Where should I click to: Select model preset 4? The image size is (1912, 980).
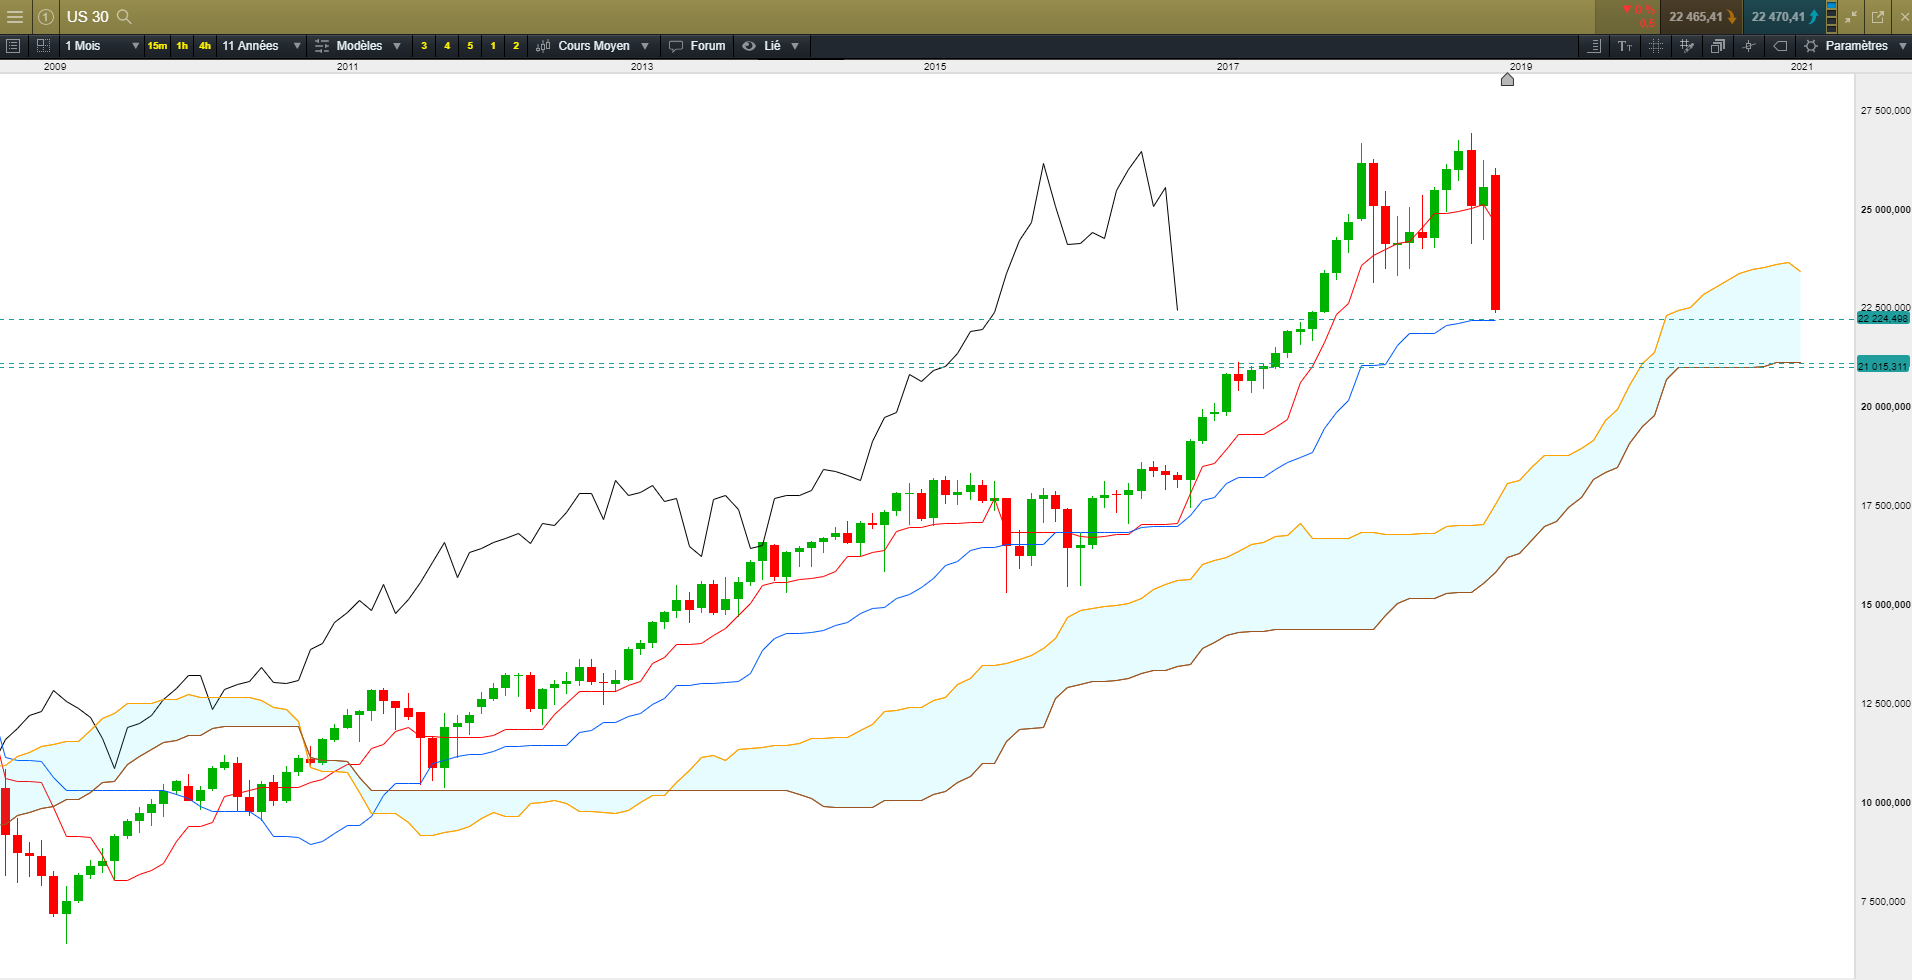click(447, 46)
